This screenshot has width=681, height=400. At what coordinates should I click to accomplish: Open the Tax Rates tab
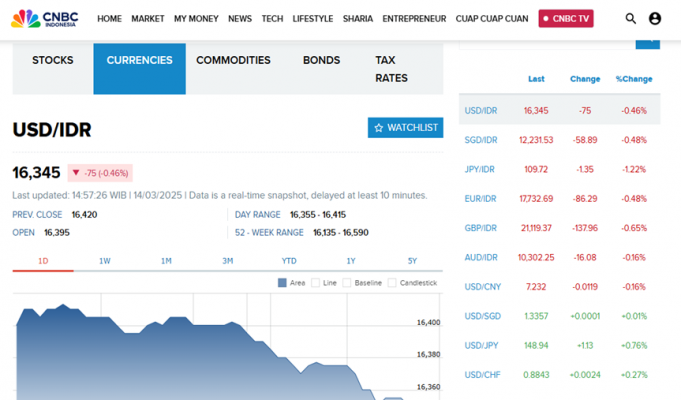coord(391,69)
